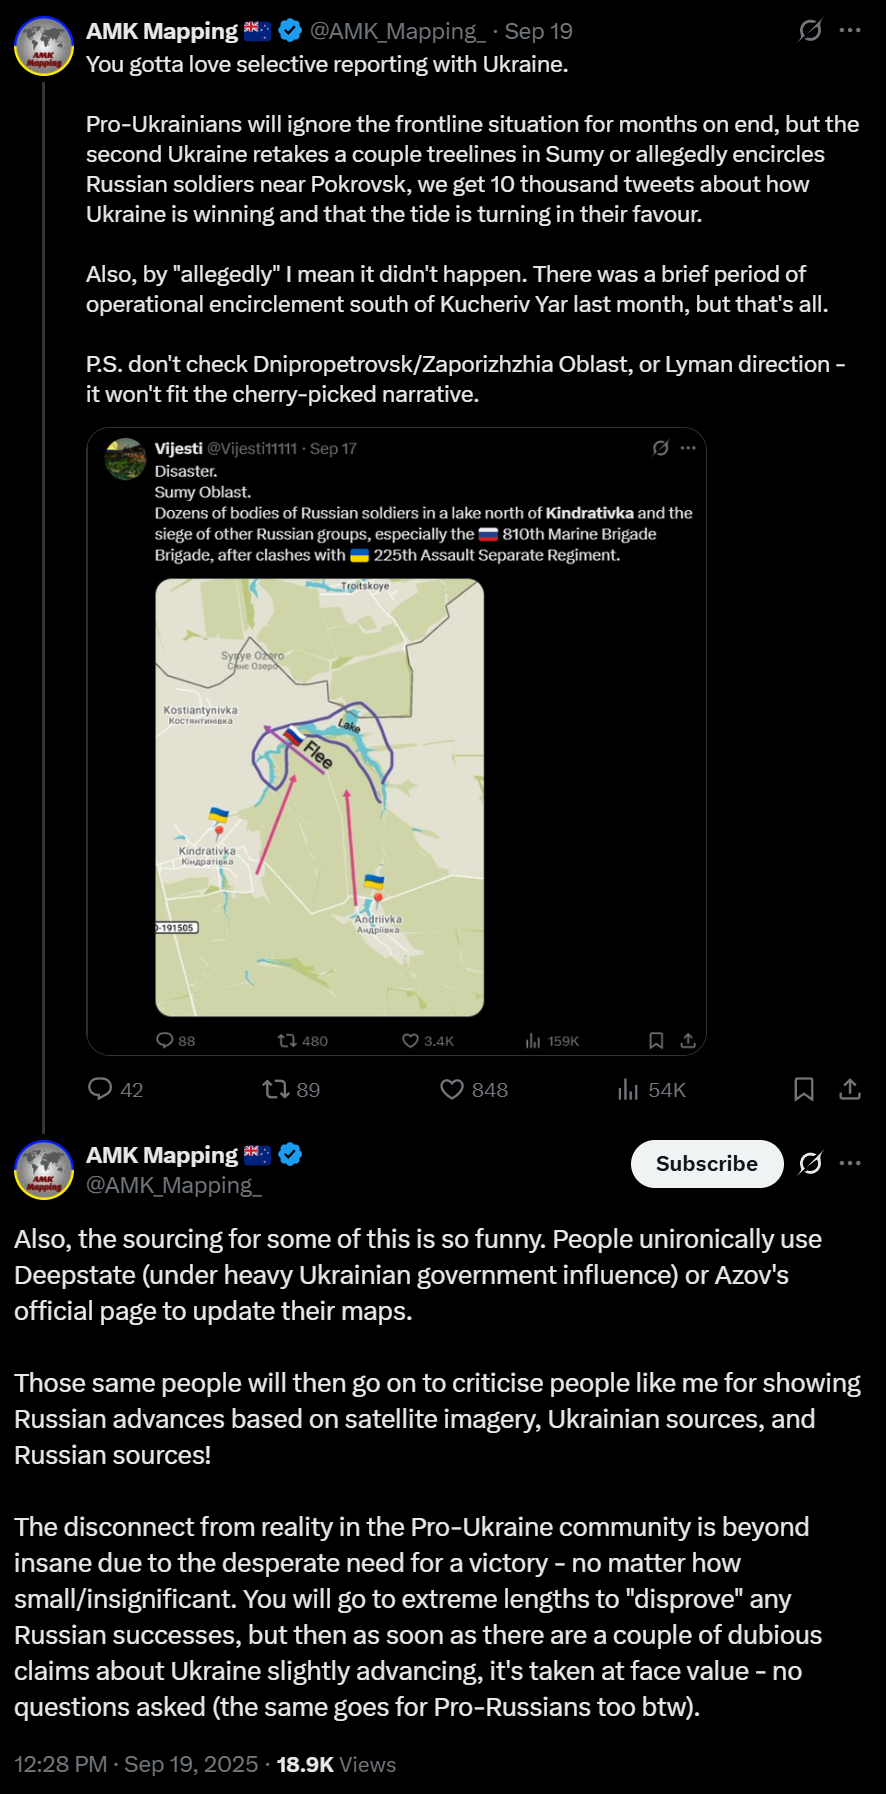This screenshot has height=1794, width=886.
Task: Open the map image in quoted tweet
Action: tap(320, 797)
